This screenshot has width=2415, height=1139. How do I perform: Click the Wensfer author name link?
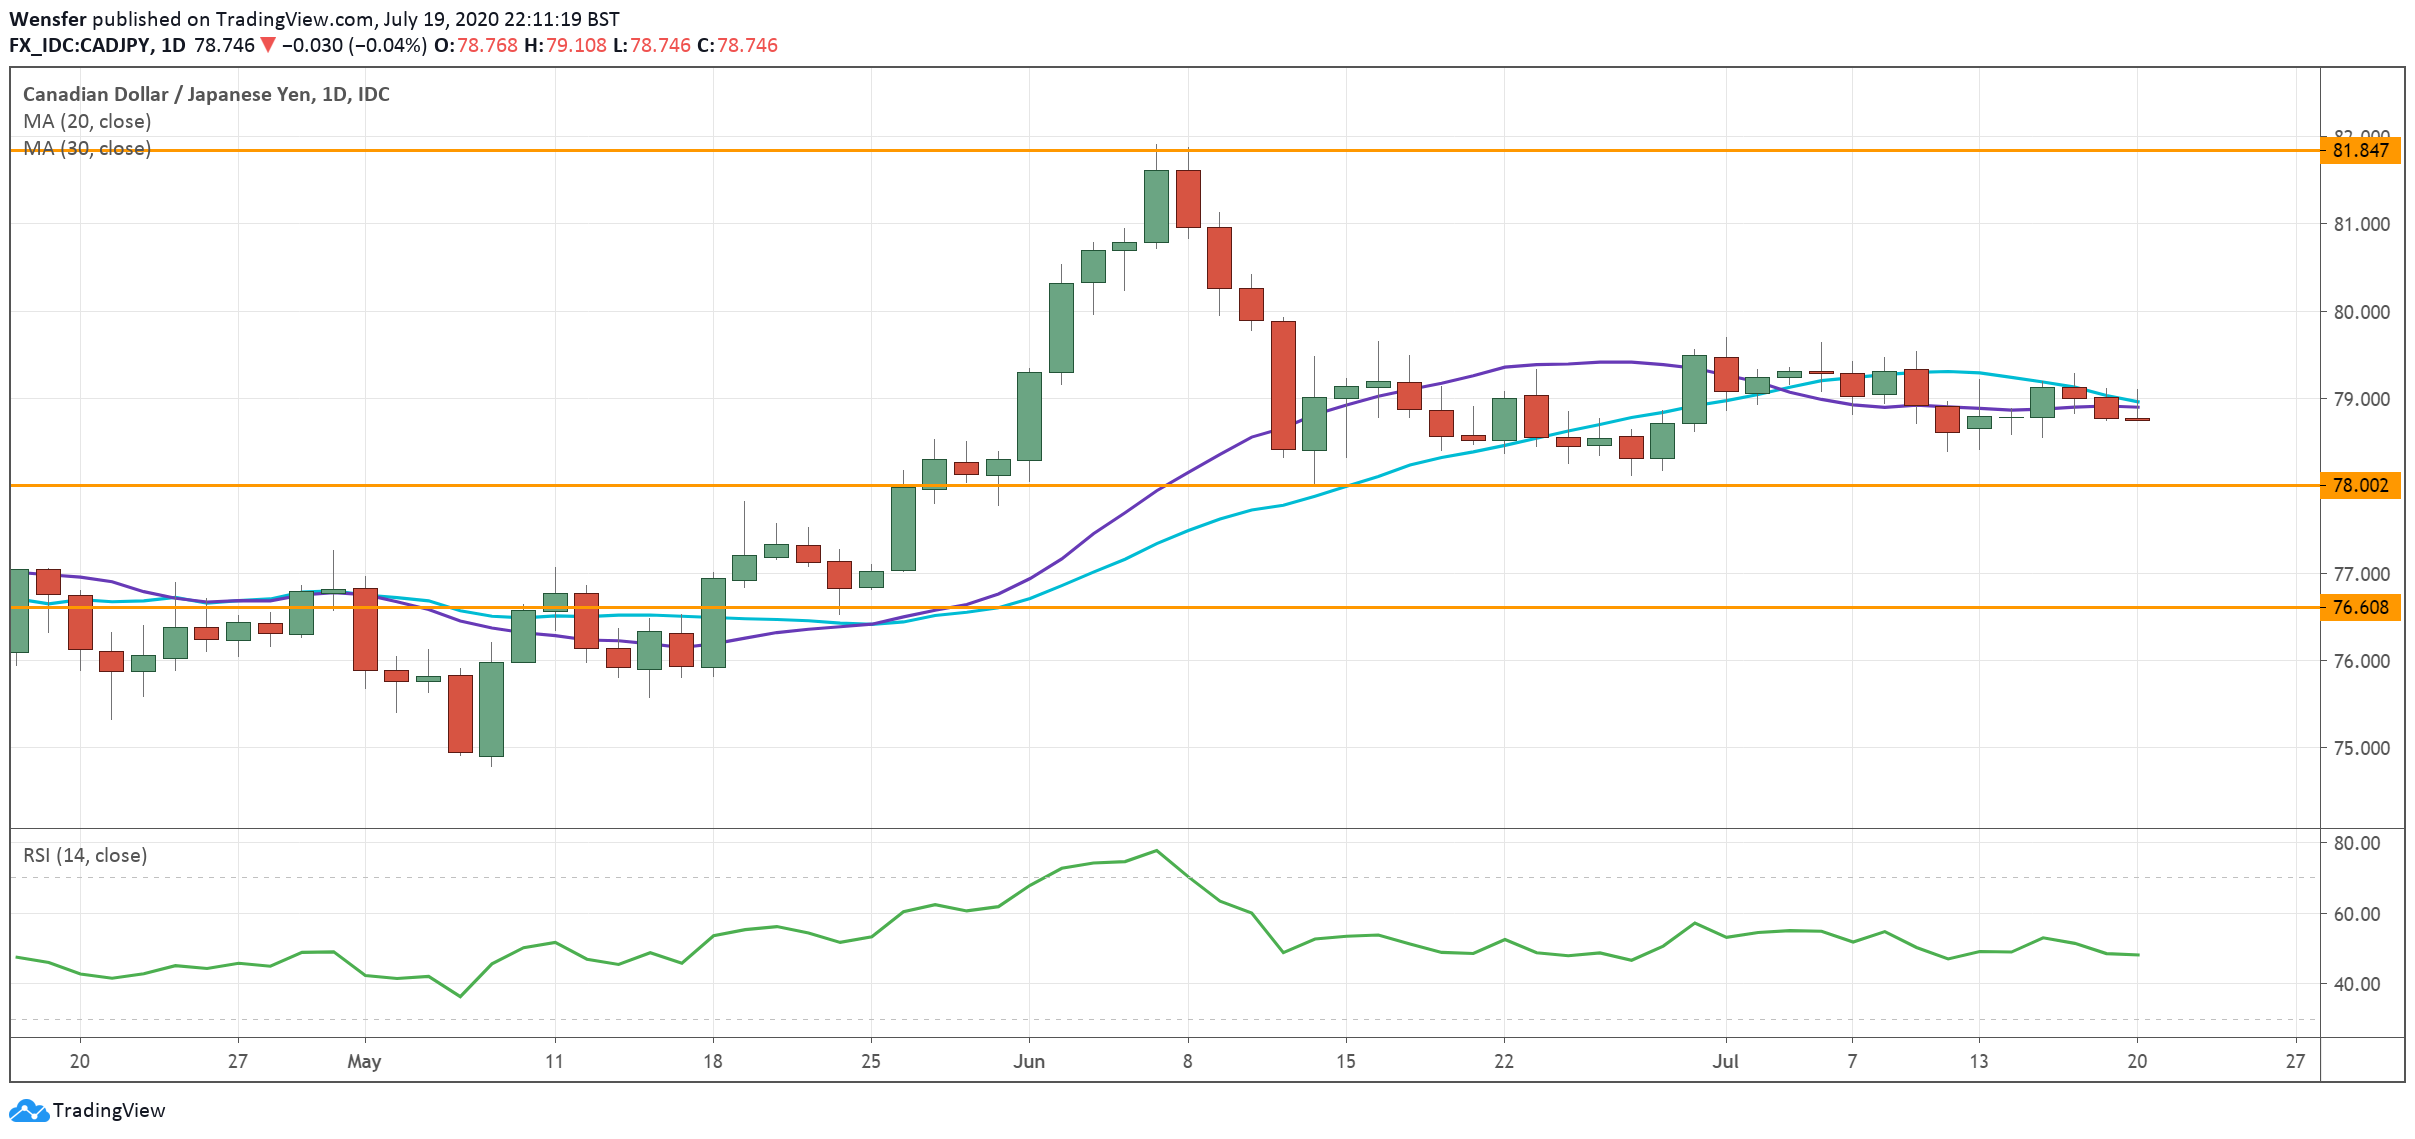coord(48,17)
